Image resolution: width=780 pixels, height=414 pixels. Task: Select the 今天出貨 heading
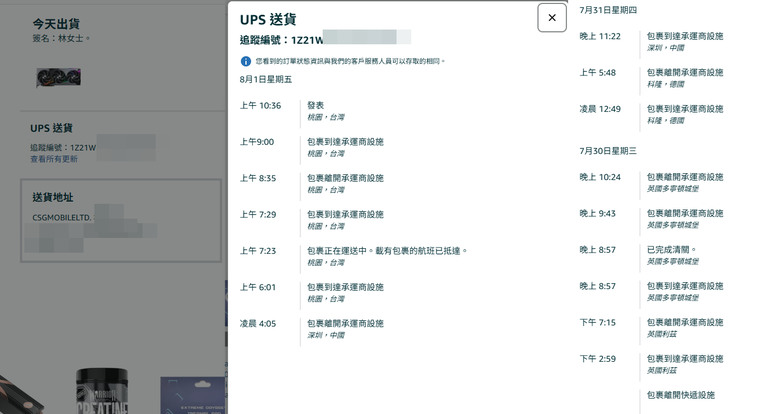(56, 23)
